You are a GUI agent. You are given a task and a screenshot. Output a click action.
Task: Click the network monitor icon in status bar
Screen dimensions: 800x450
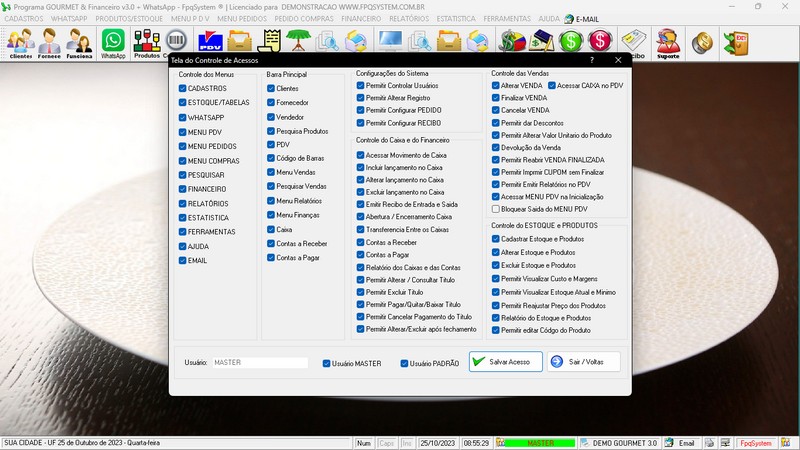[x=725, y=443]
